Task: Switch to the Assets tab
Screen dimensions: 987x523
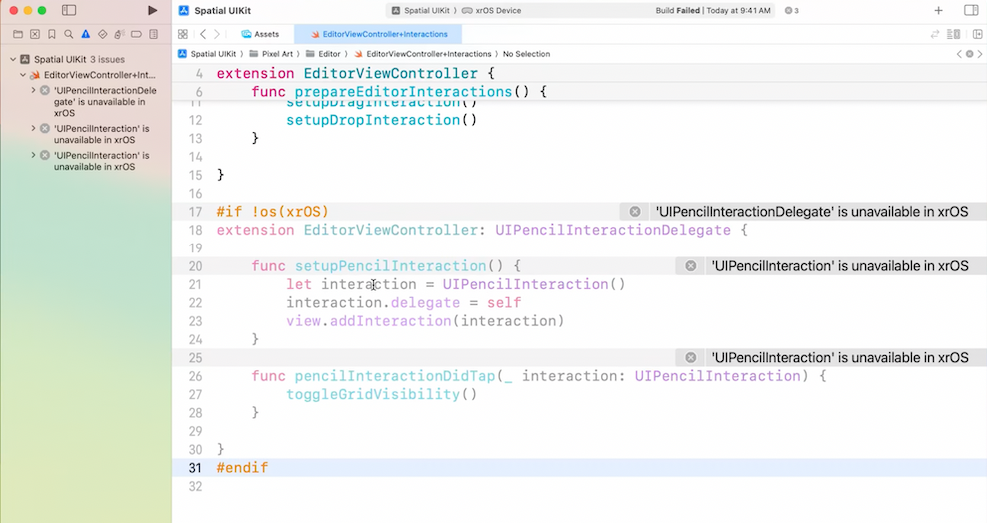Action: coord(261,34)
